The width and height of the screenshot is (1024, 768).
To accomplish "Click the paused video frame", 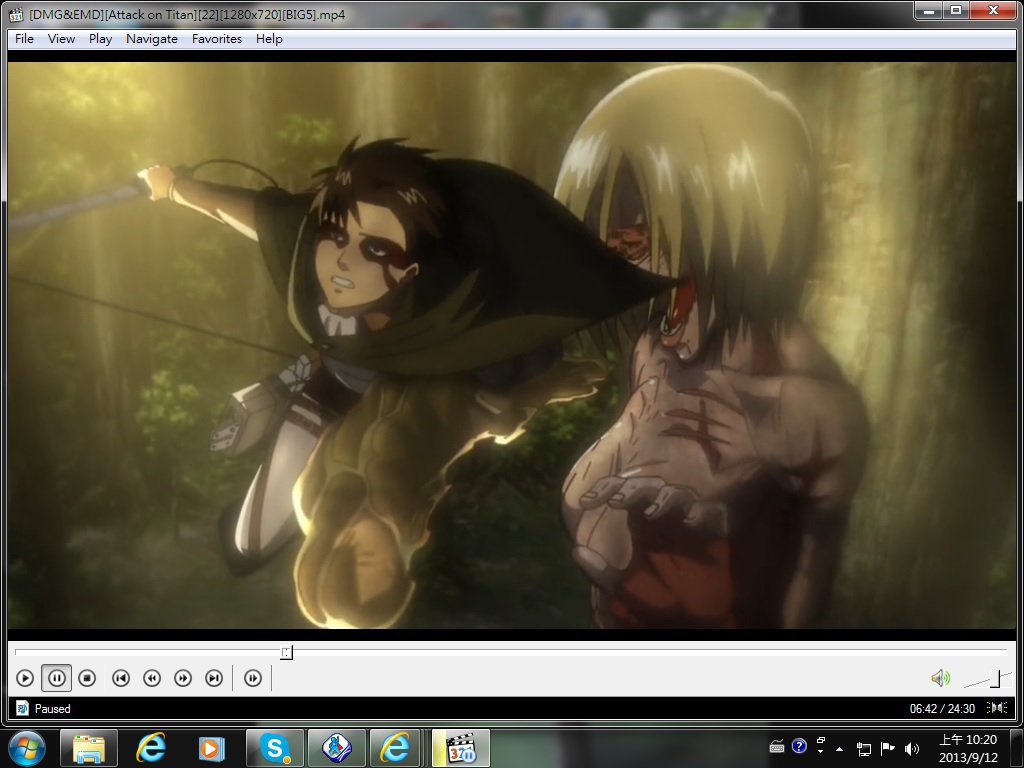I will 512,345.
